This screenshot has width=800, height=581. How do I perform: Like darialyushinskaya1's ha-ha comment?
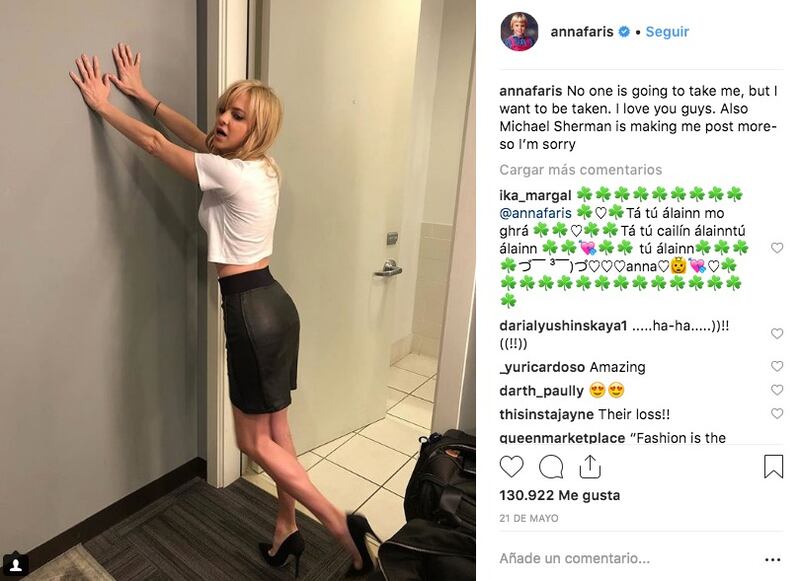[777, 334]
